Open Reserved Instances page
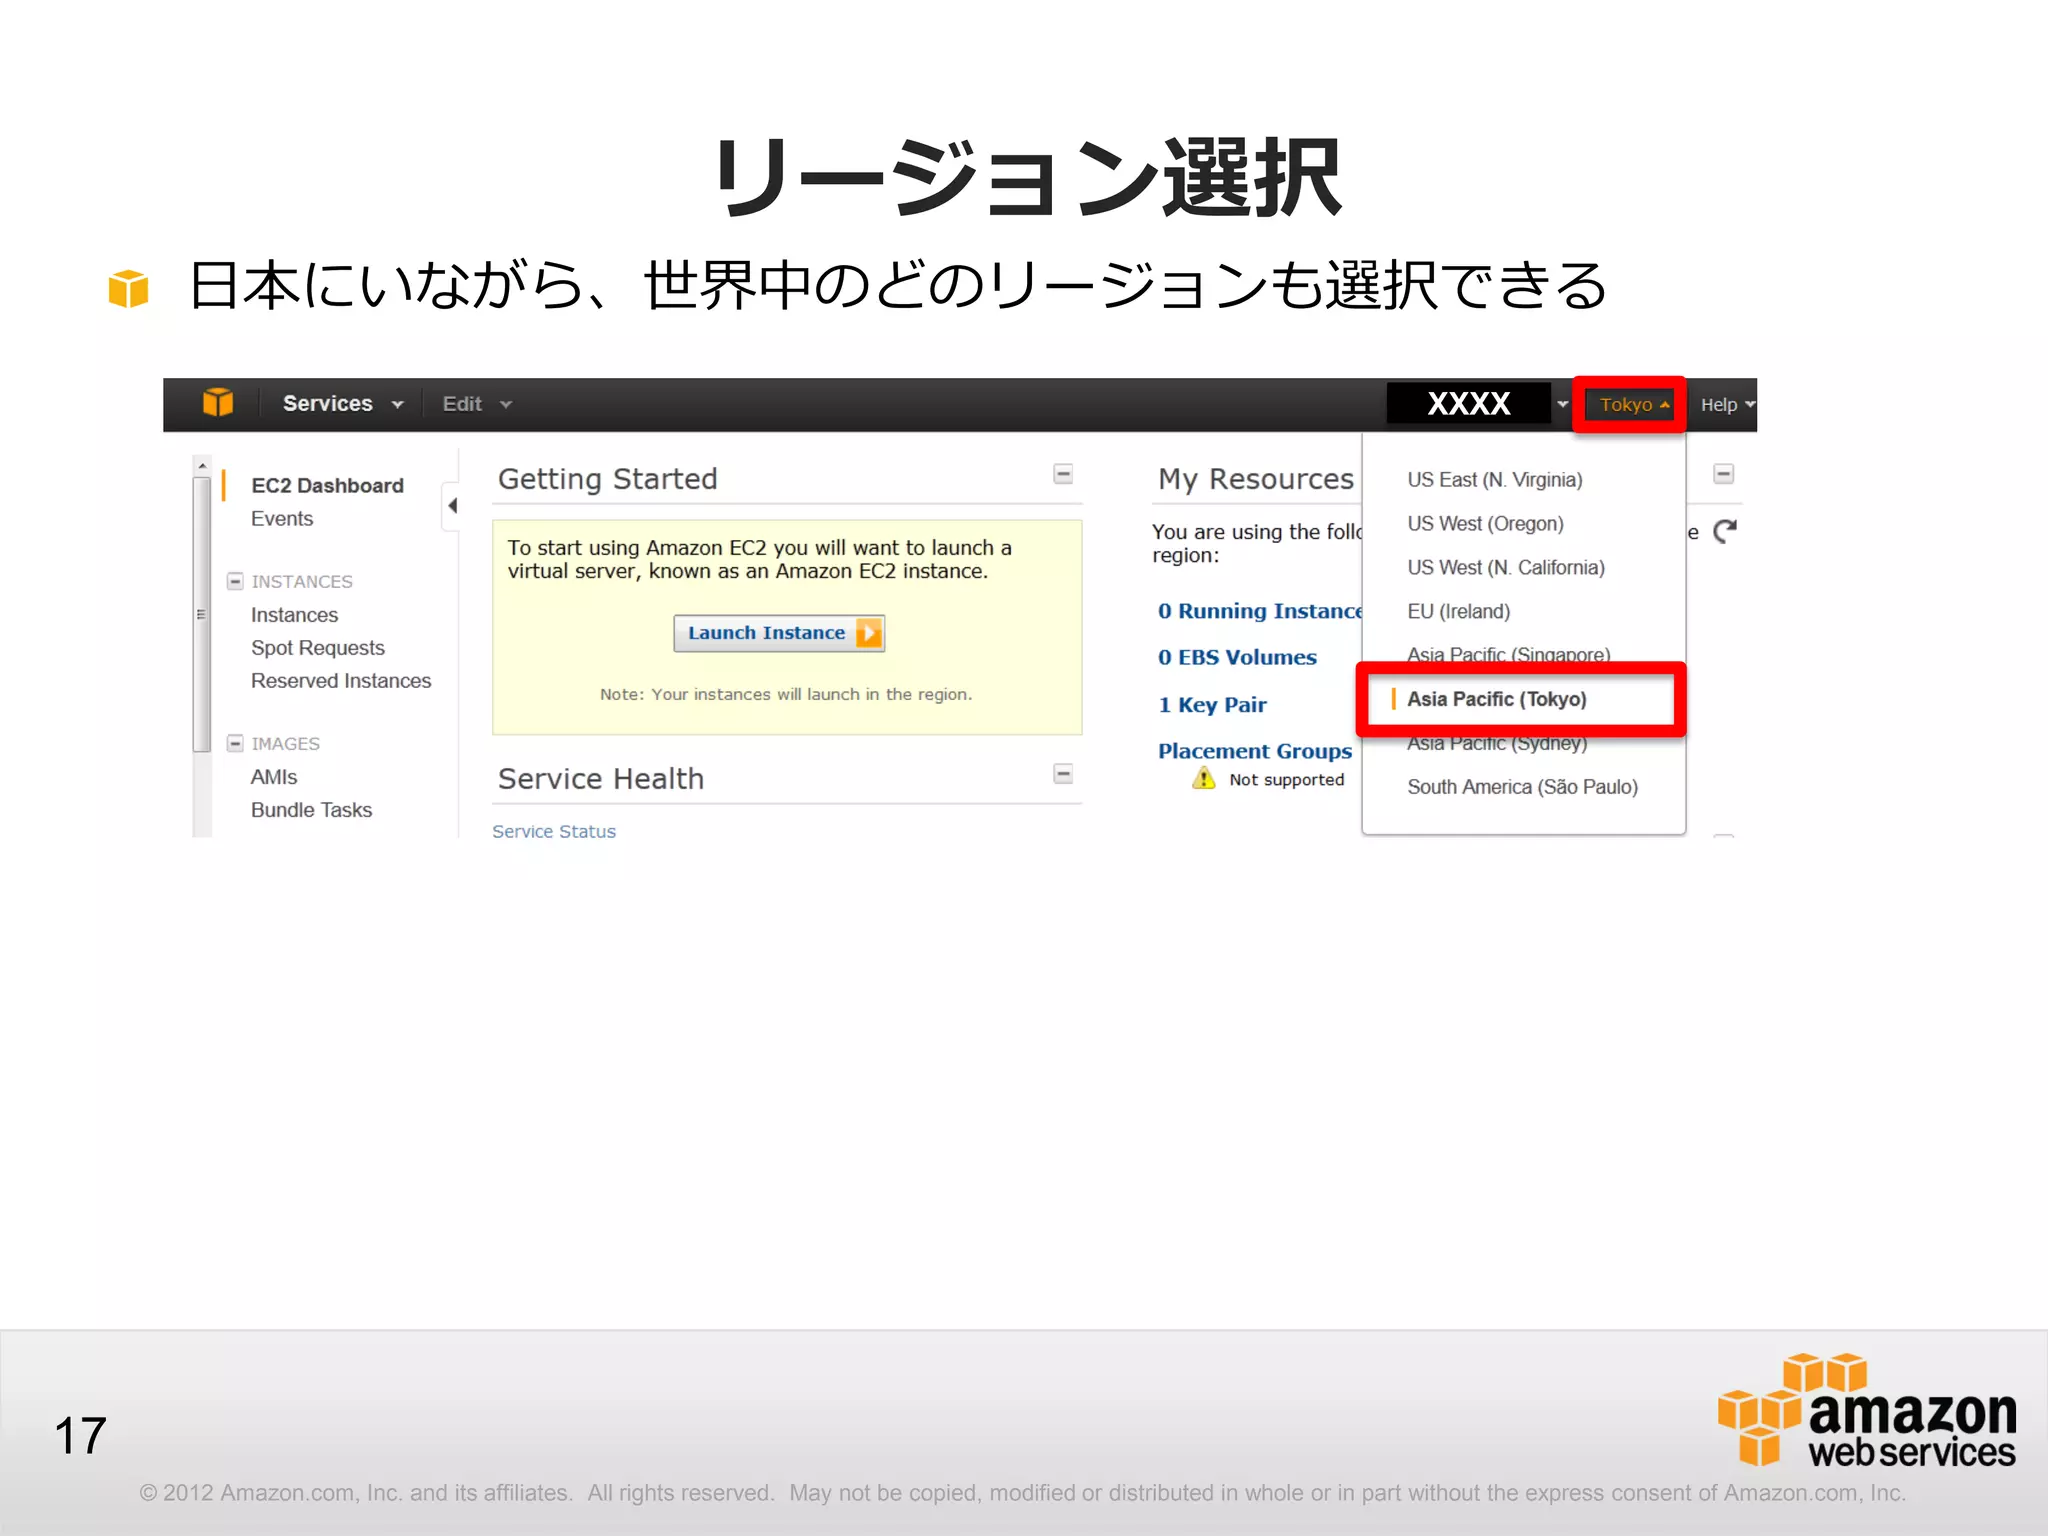The image size is (2048, 1536). [x=341, y=681]
